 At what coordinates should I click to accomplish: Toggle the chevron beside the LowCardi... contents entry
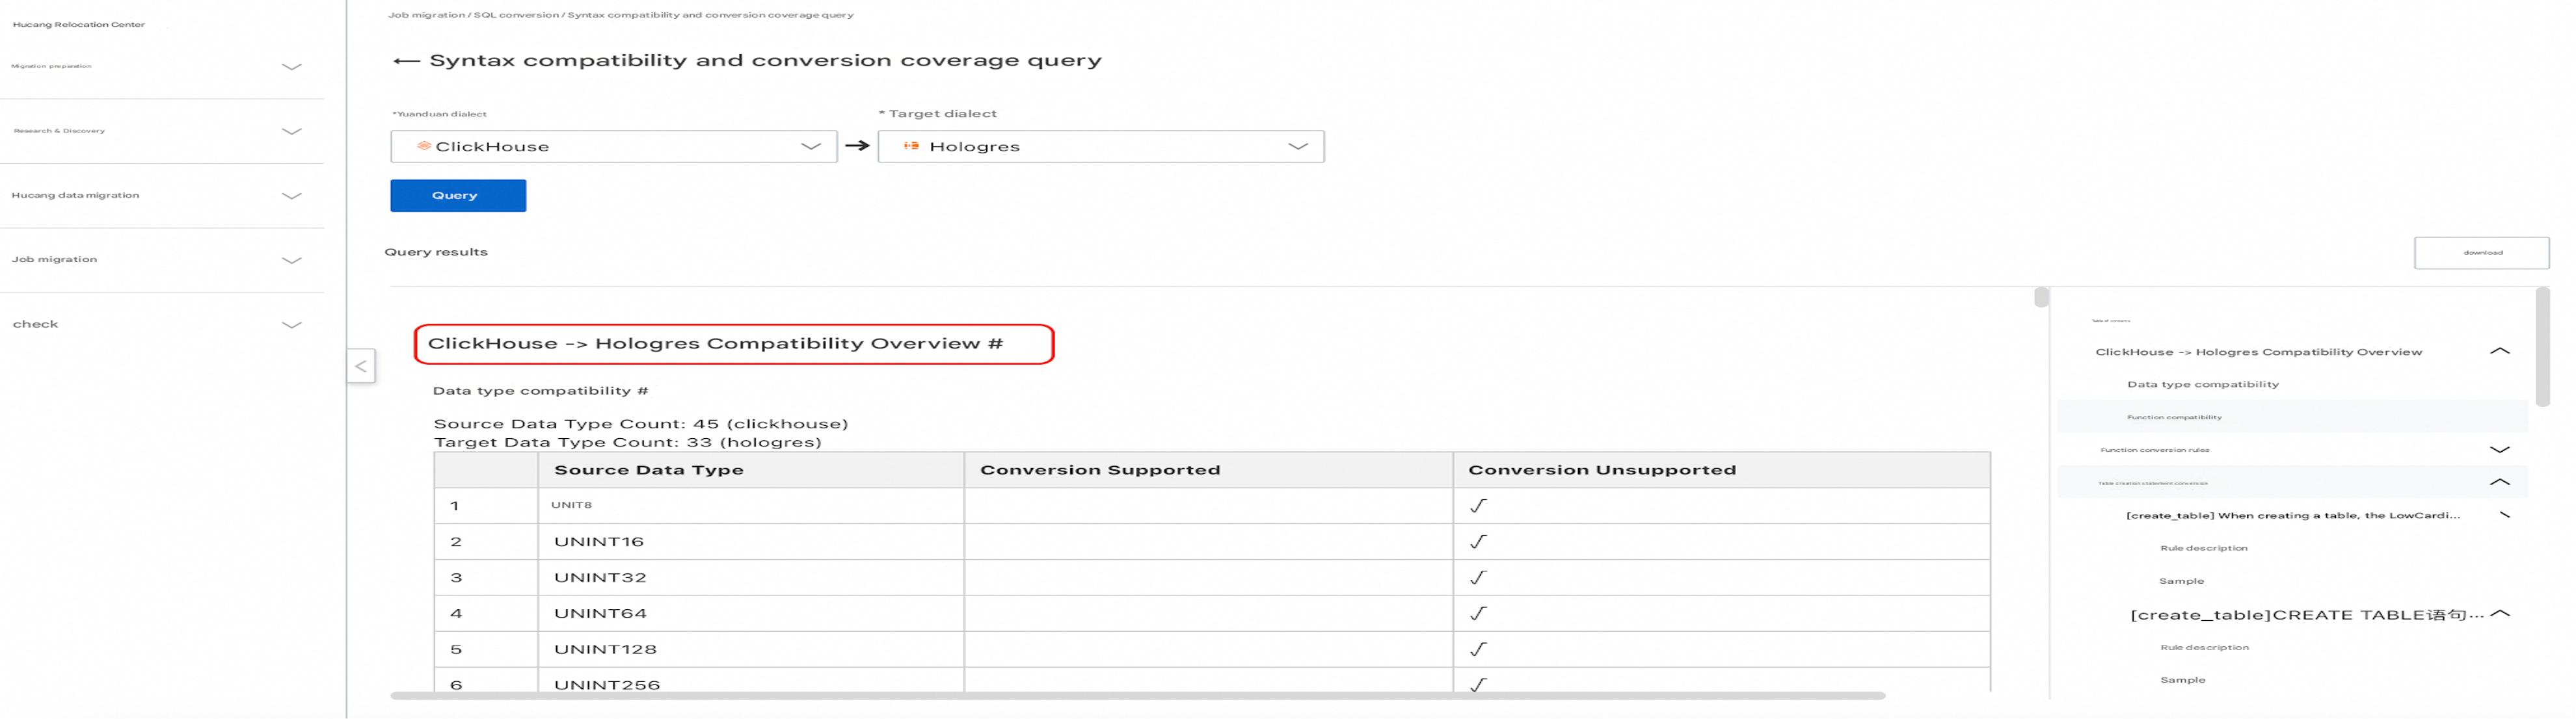coord(2504,515)
